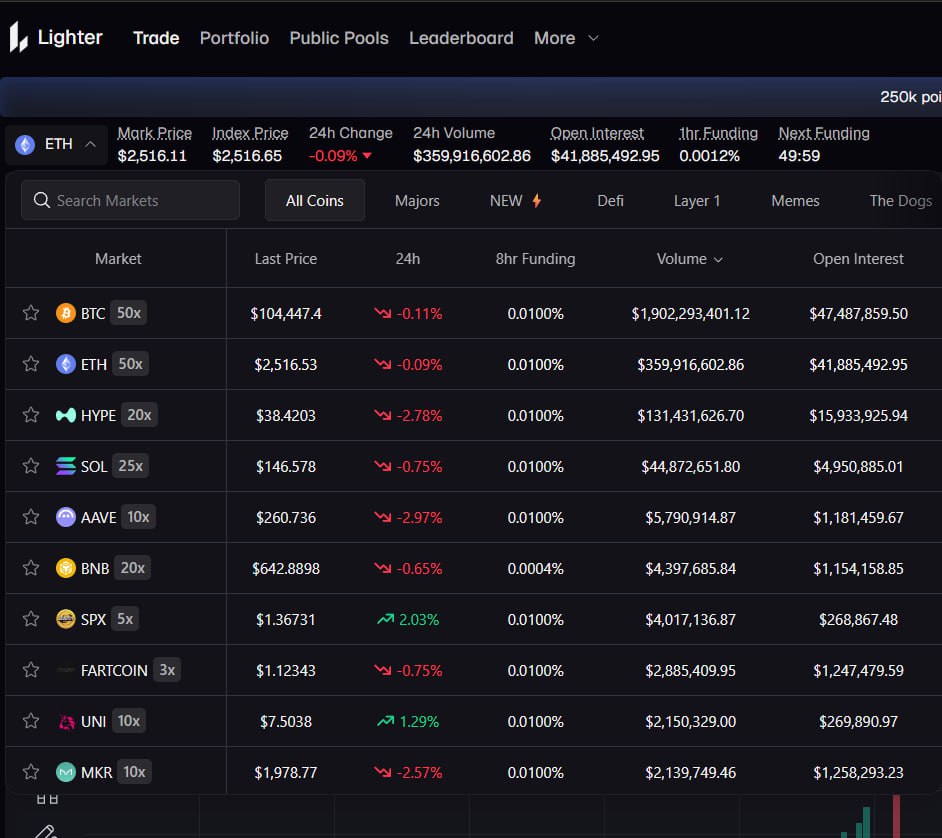This screenshot has height=838, width=942.
Task: Open Public Pools
Action: [339, 38]
